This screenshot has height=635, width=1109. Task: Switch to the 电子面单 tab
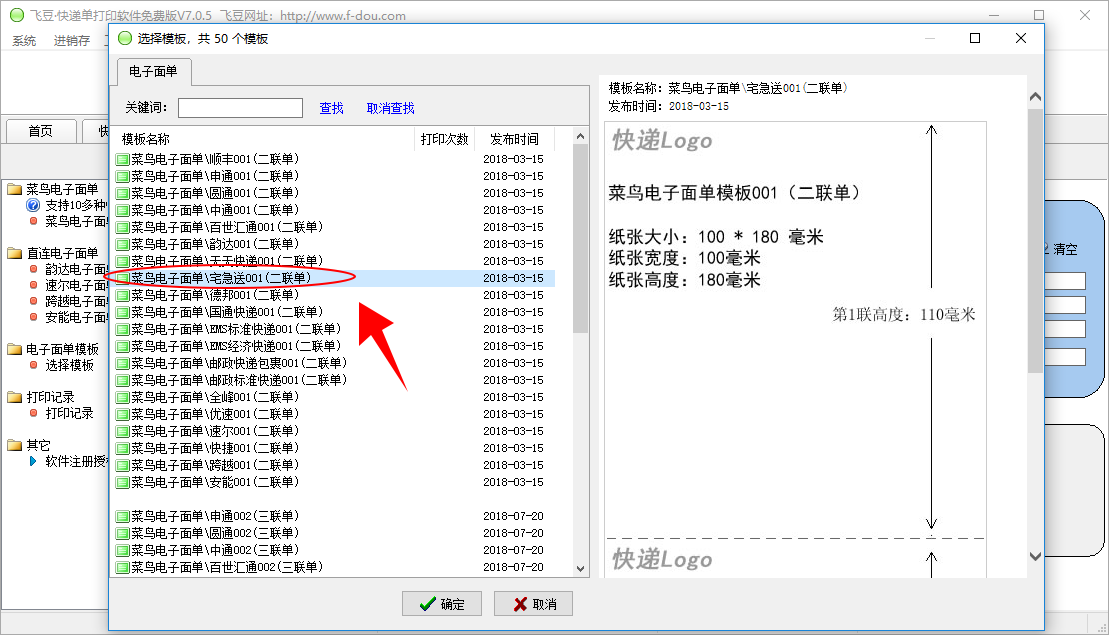pyautogui.click(x=153, y=71)
